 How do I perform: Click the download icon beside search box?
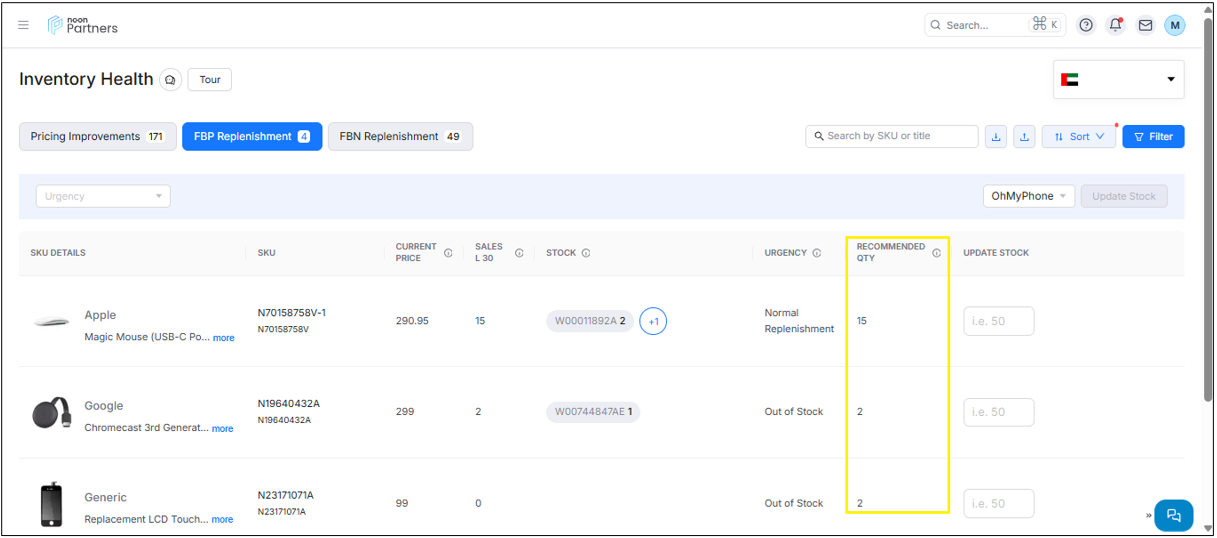pos(996,137)
